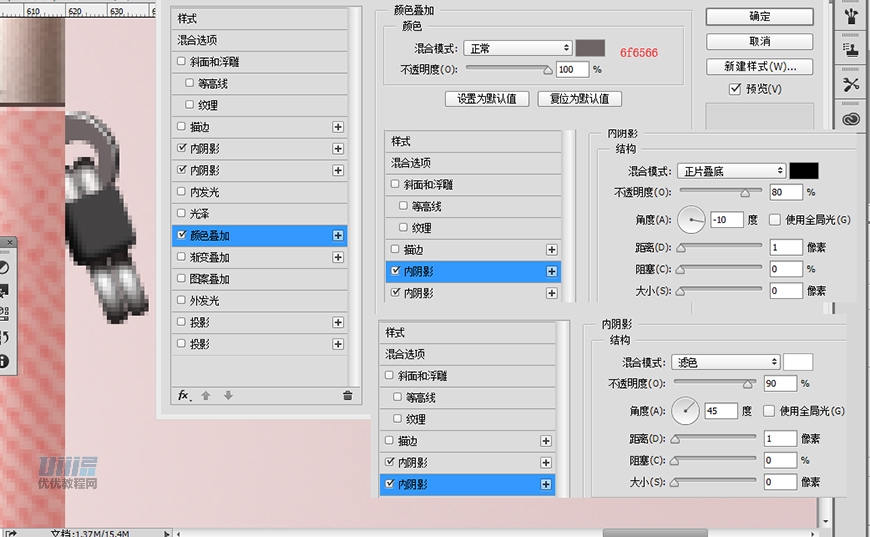
Task: Delete effect with the trash can icon
Action: click(x=348, y=396)
